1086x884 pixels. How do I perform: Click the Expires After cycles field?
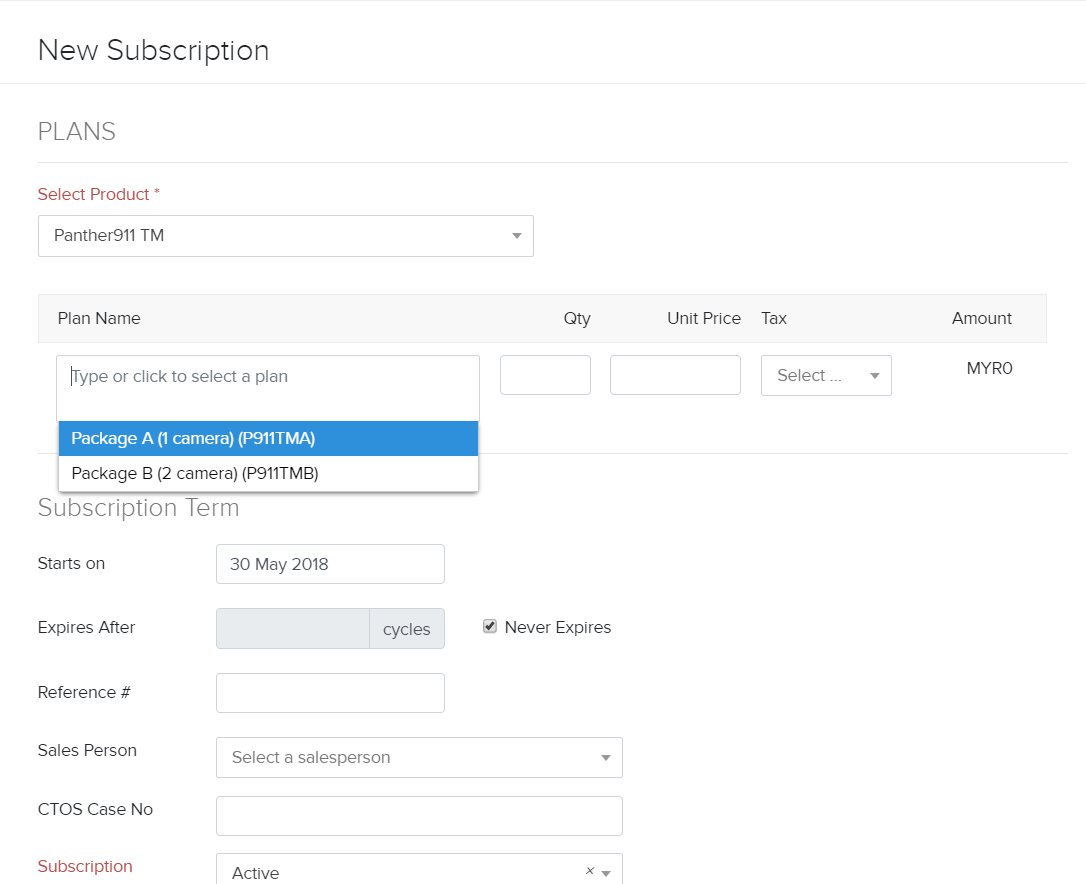(x=293, y=629)
